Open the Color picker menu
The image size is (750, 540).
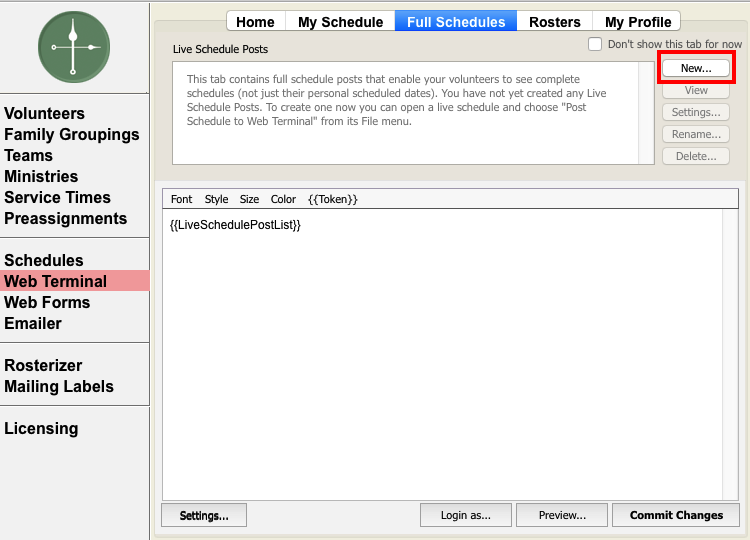pyautogui.click(x=283, y=199)
